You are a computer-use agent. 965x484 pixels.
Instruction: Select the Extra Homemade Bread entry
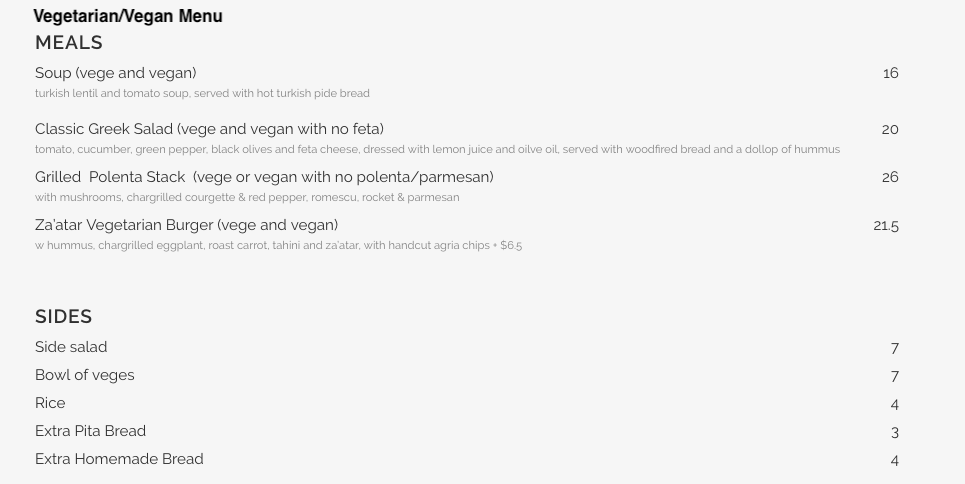coord(119,459)
